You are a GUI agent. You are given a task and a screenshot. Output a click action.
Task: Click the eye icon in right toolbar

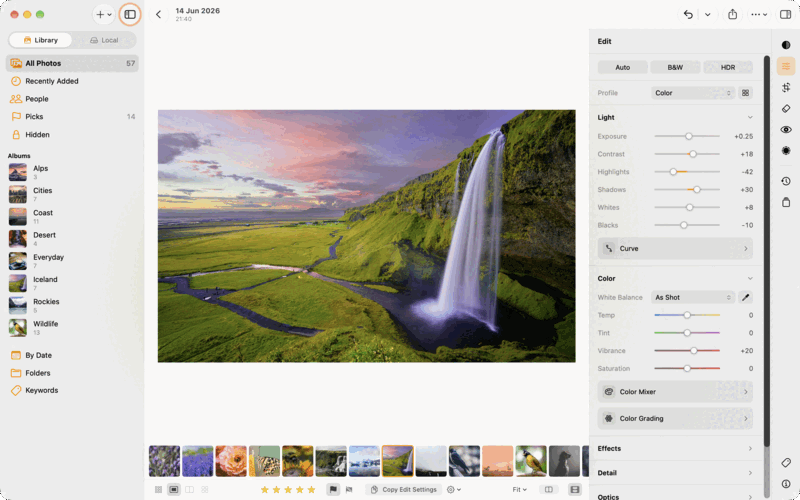(x=786, y=130)
